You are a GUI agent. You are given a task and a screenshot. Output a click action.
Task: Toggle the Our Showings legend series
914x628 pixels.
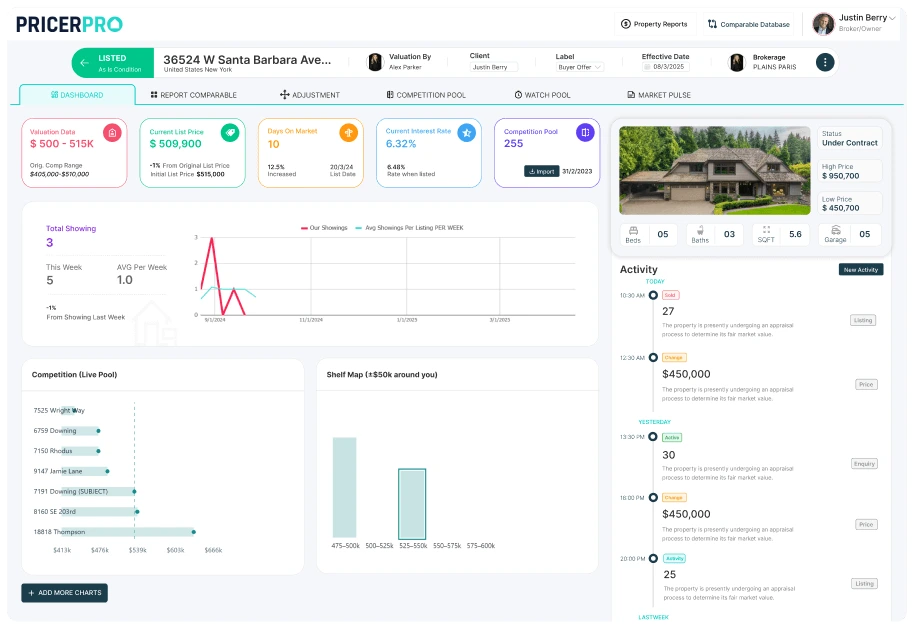tap(325, 228)
